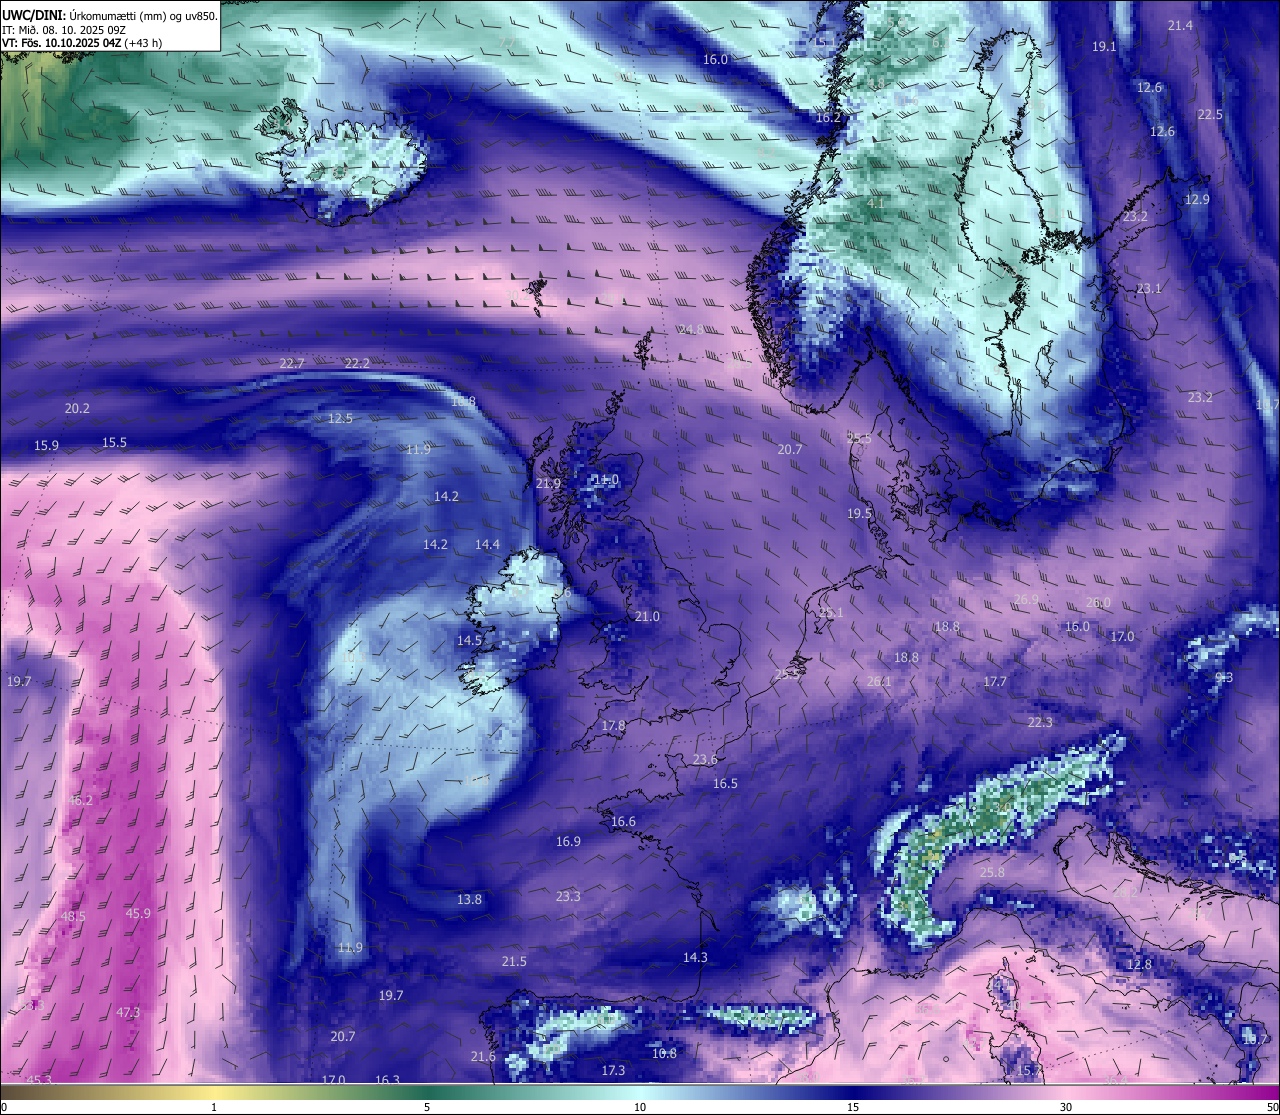Click the map value 14.3

[695, 957]
